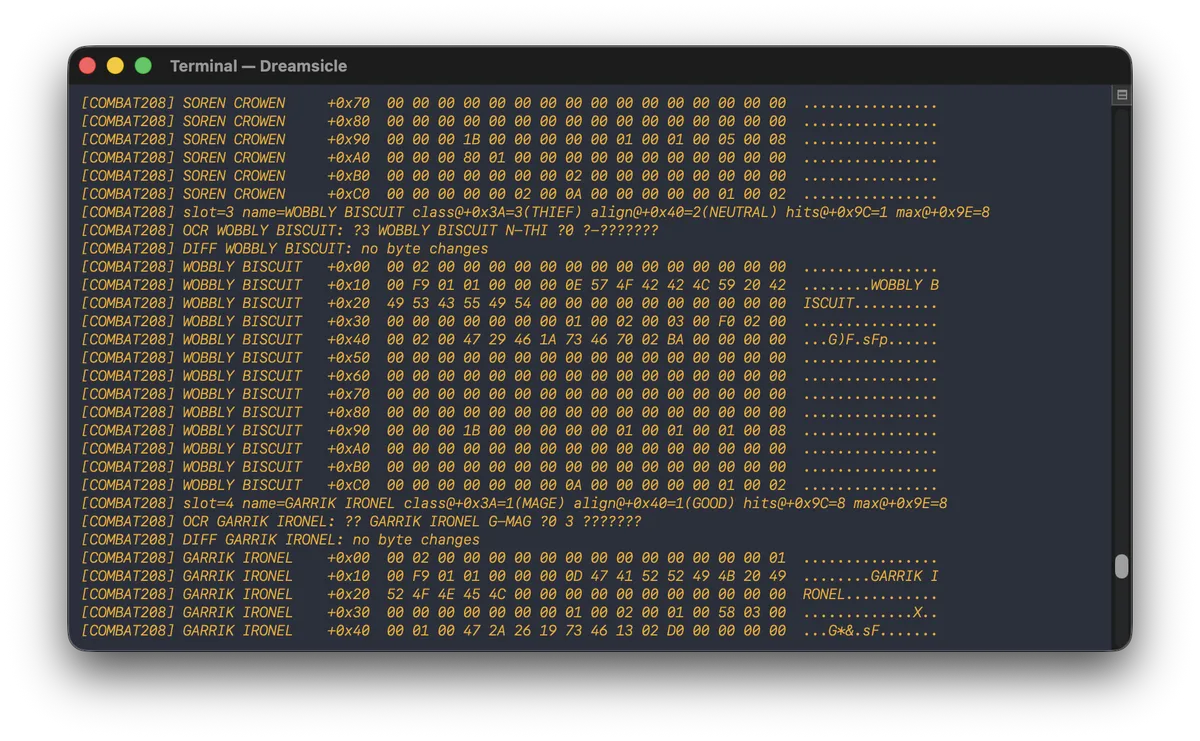Click the 'slot=4 name=GARRIK IRONEL' line
Screen dimensions: 1200x741
[514, 503]
